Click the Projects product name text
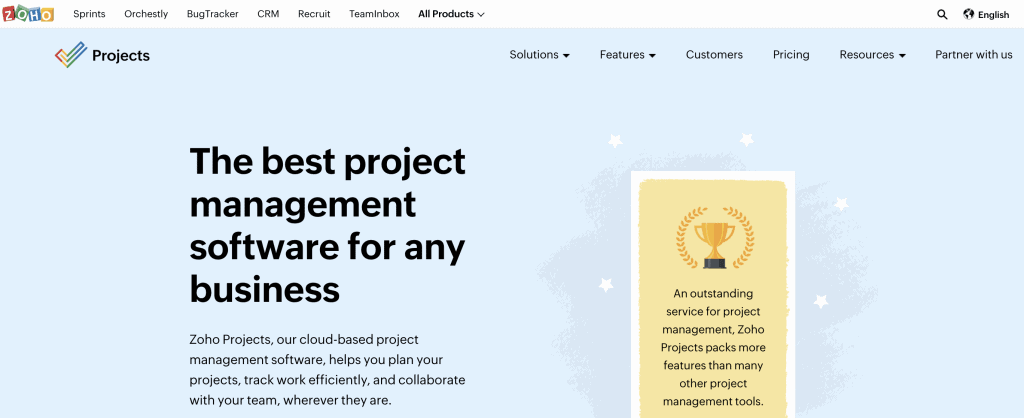The height and width of the screenshot is (418, 1024). click(x=121, y=56)
